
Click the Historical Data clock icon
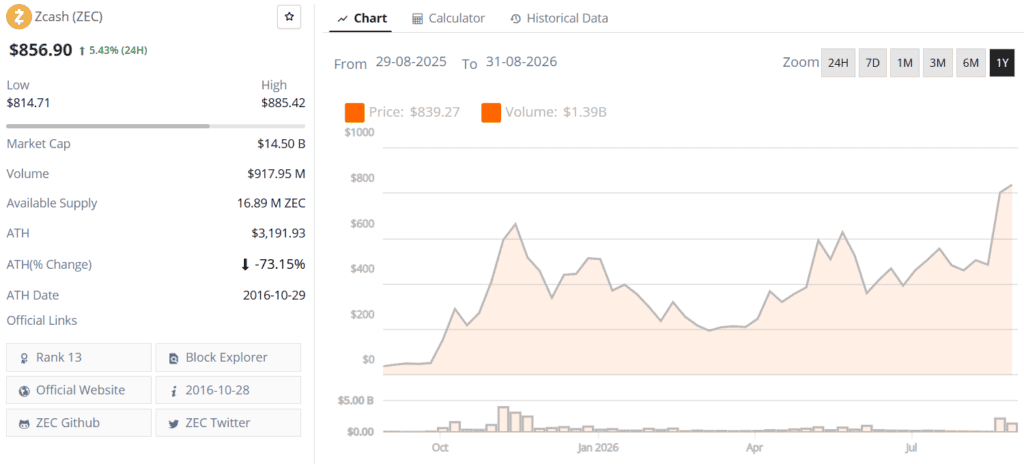tap(515, 19)
